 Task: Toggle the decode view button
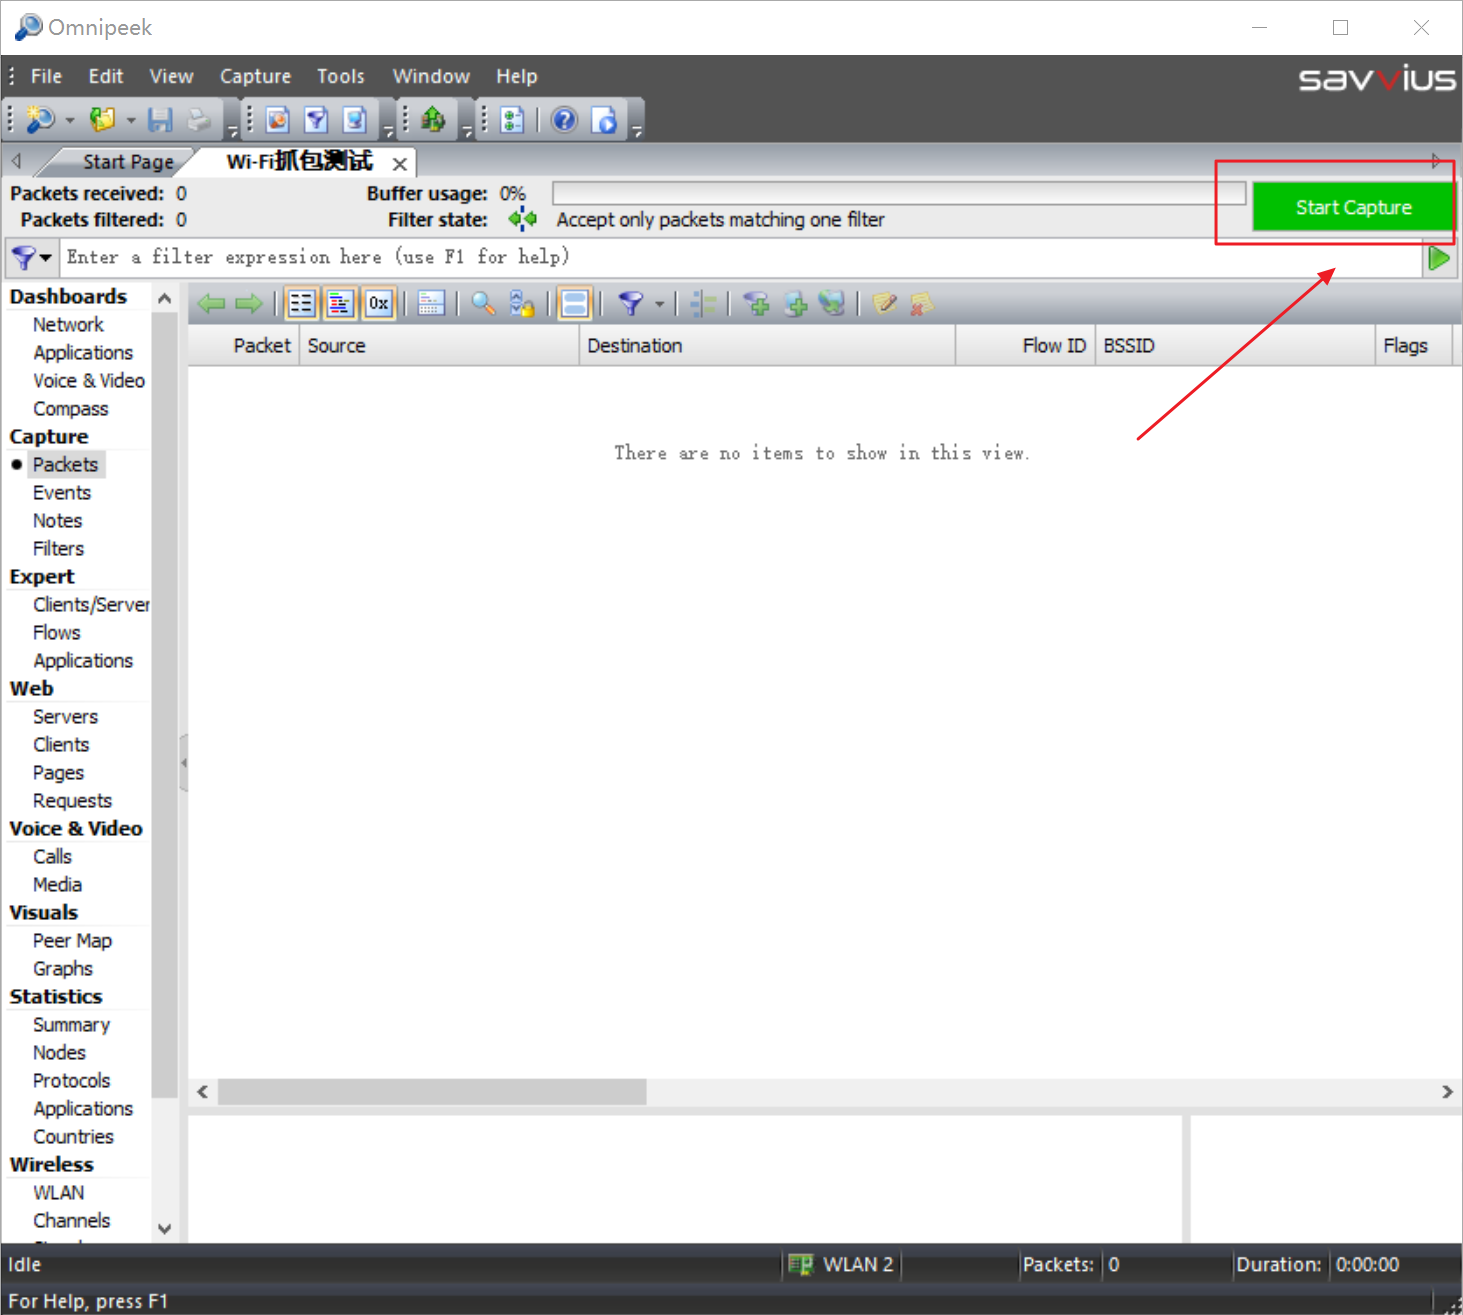tap(340, 304)
